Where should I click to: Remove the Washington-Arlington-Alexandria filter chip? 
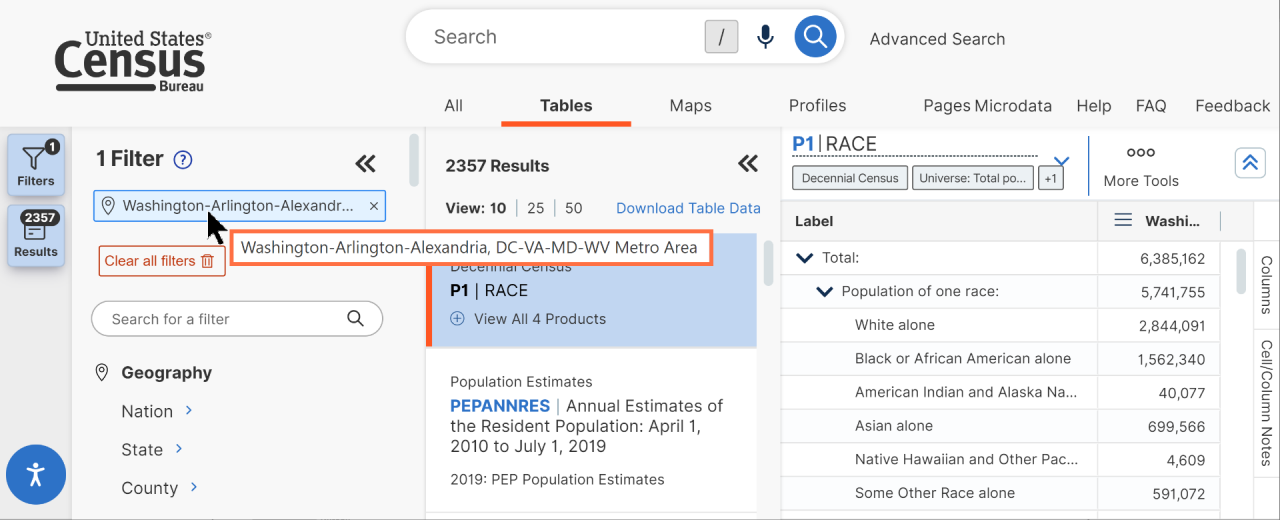pyautogui.click(x=374, y=206)
